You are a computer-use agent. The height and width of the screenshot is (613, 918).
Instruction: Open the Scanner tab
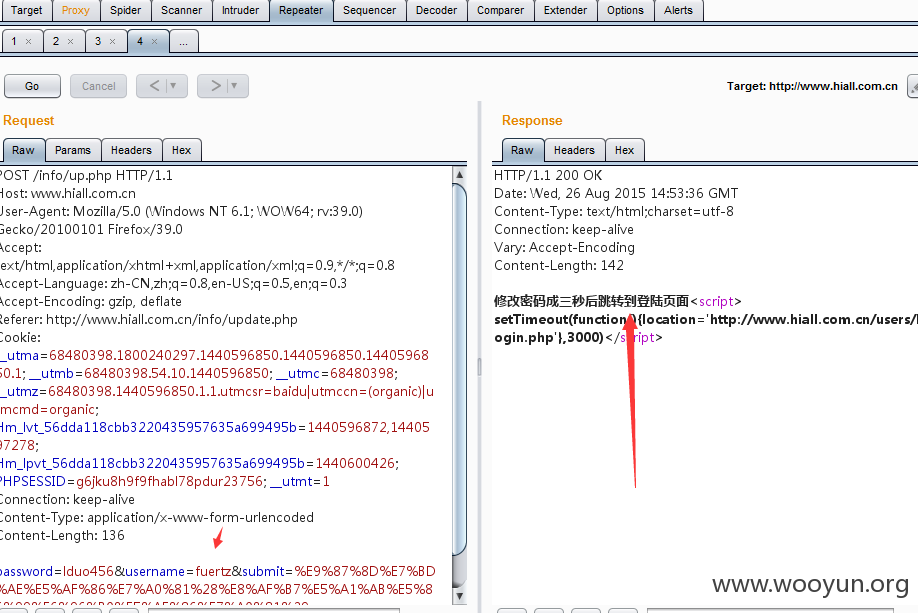pos(181,11)
